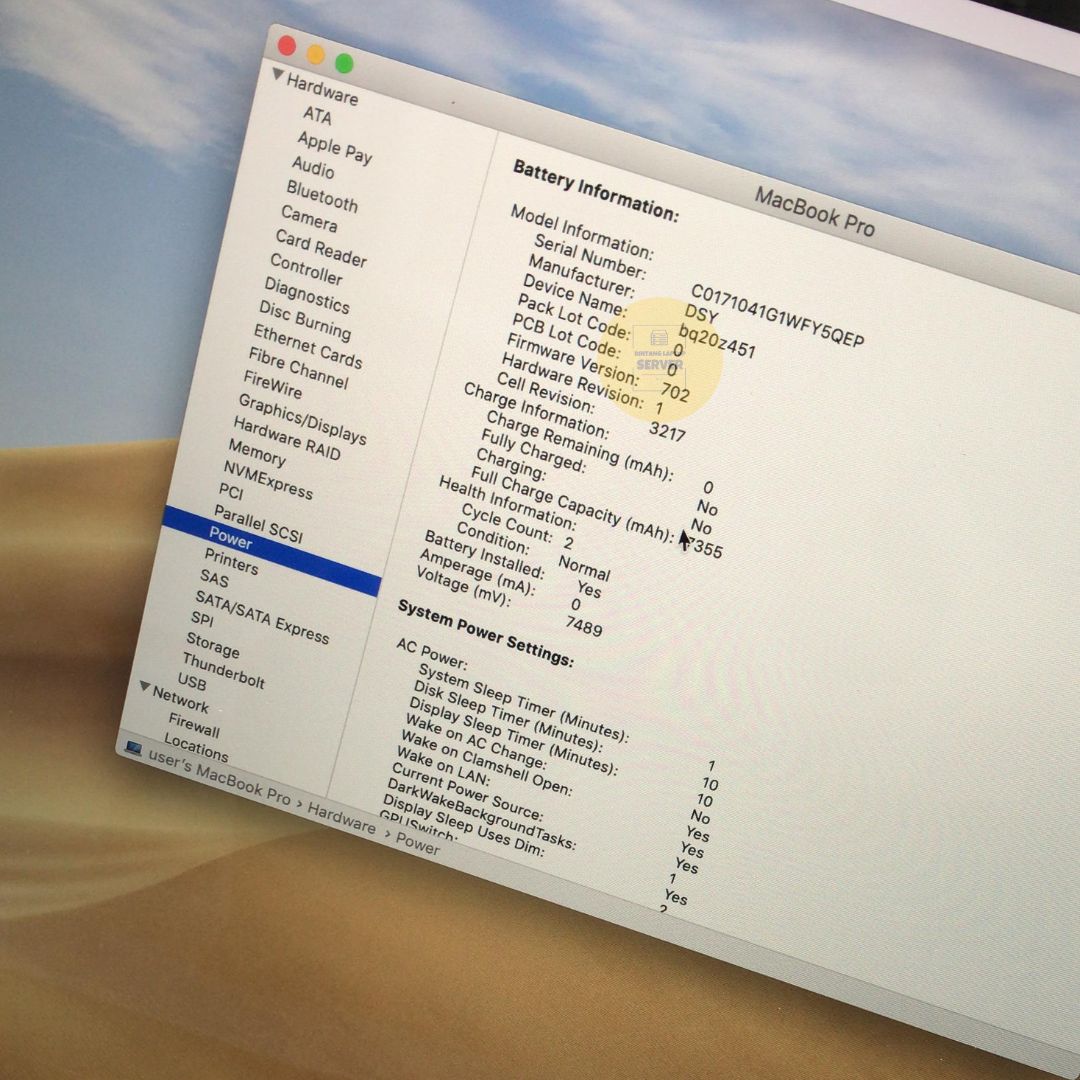This screenshot has width=1080, height=1080.
Task: Select SAS in the sidebar
Action: pos(214,578)
